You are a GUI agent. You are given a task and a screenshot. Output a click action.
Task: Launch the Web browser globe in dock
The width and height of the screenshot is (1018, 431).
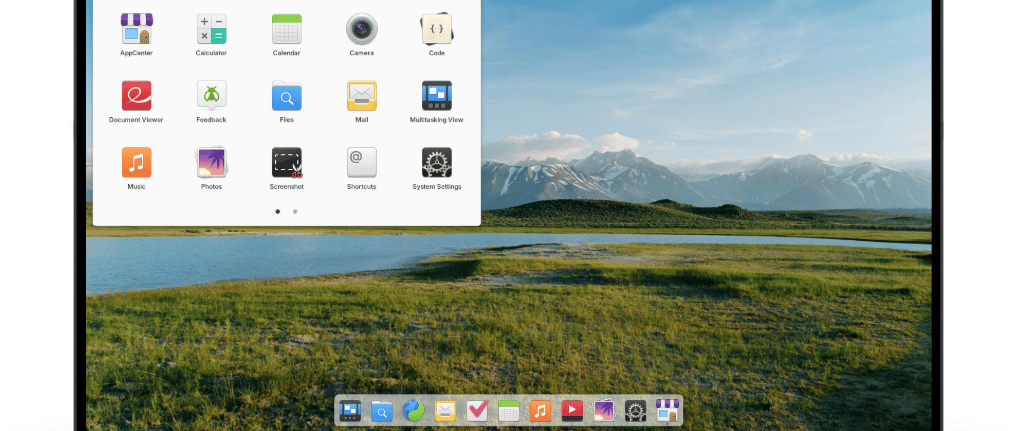414,410
